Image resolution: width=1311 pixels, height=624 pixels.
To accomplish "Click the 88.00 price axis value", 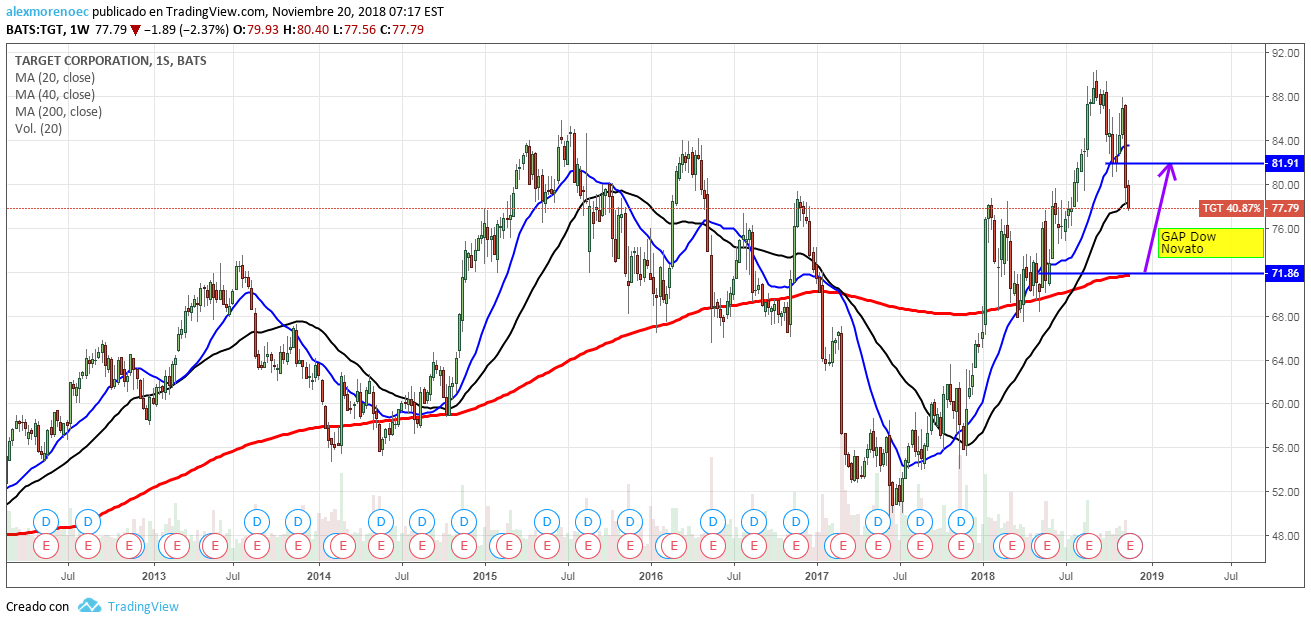I will pos(1284,97).
